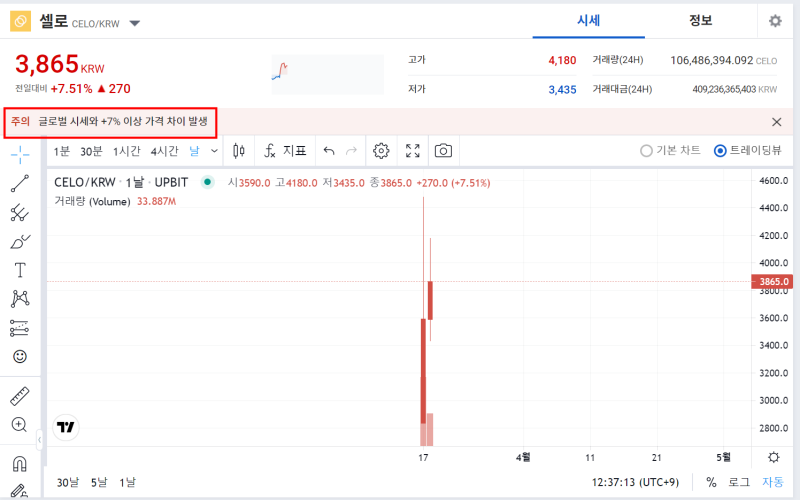Viewport: 800px width, 500px height.
Task: Switch to the 정보 tab
Action: click(701, 20)
